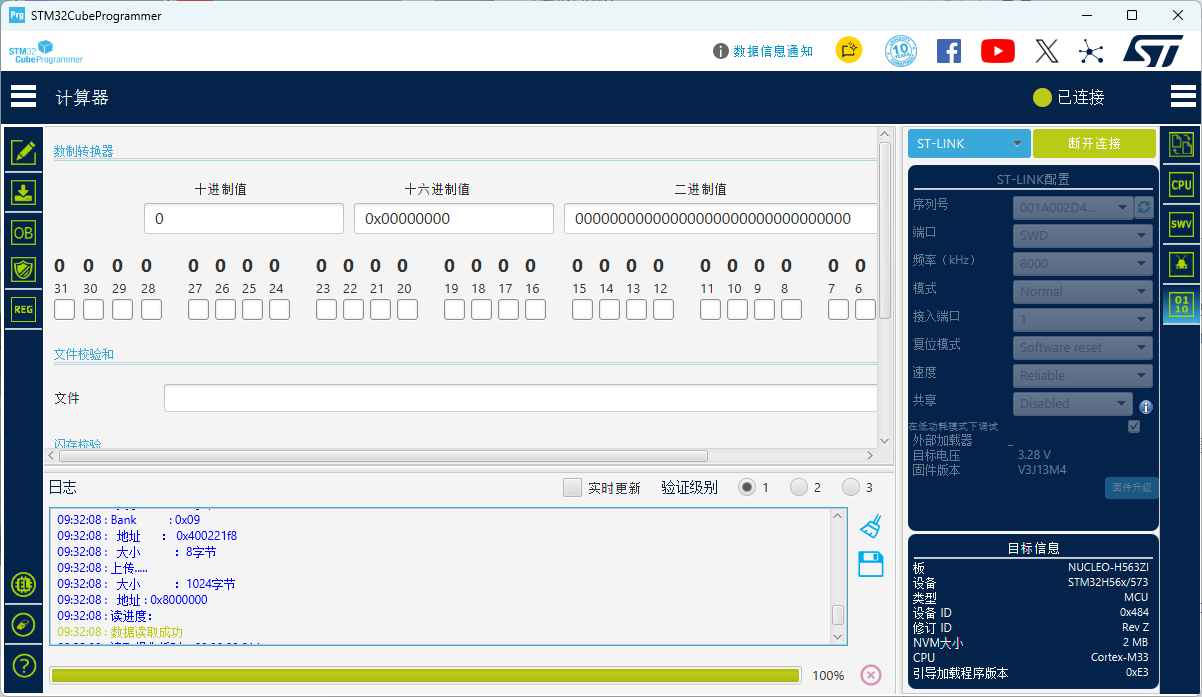The image size is (1202, 697).
Task: Open the help question mark icon
Action: (x=23, y=665)
